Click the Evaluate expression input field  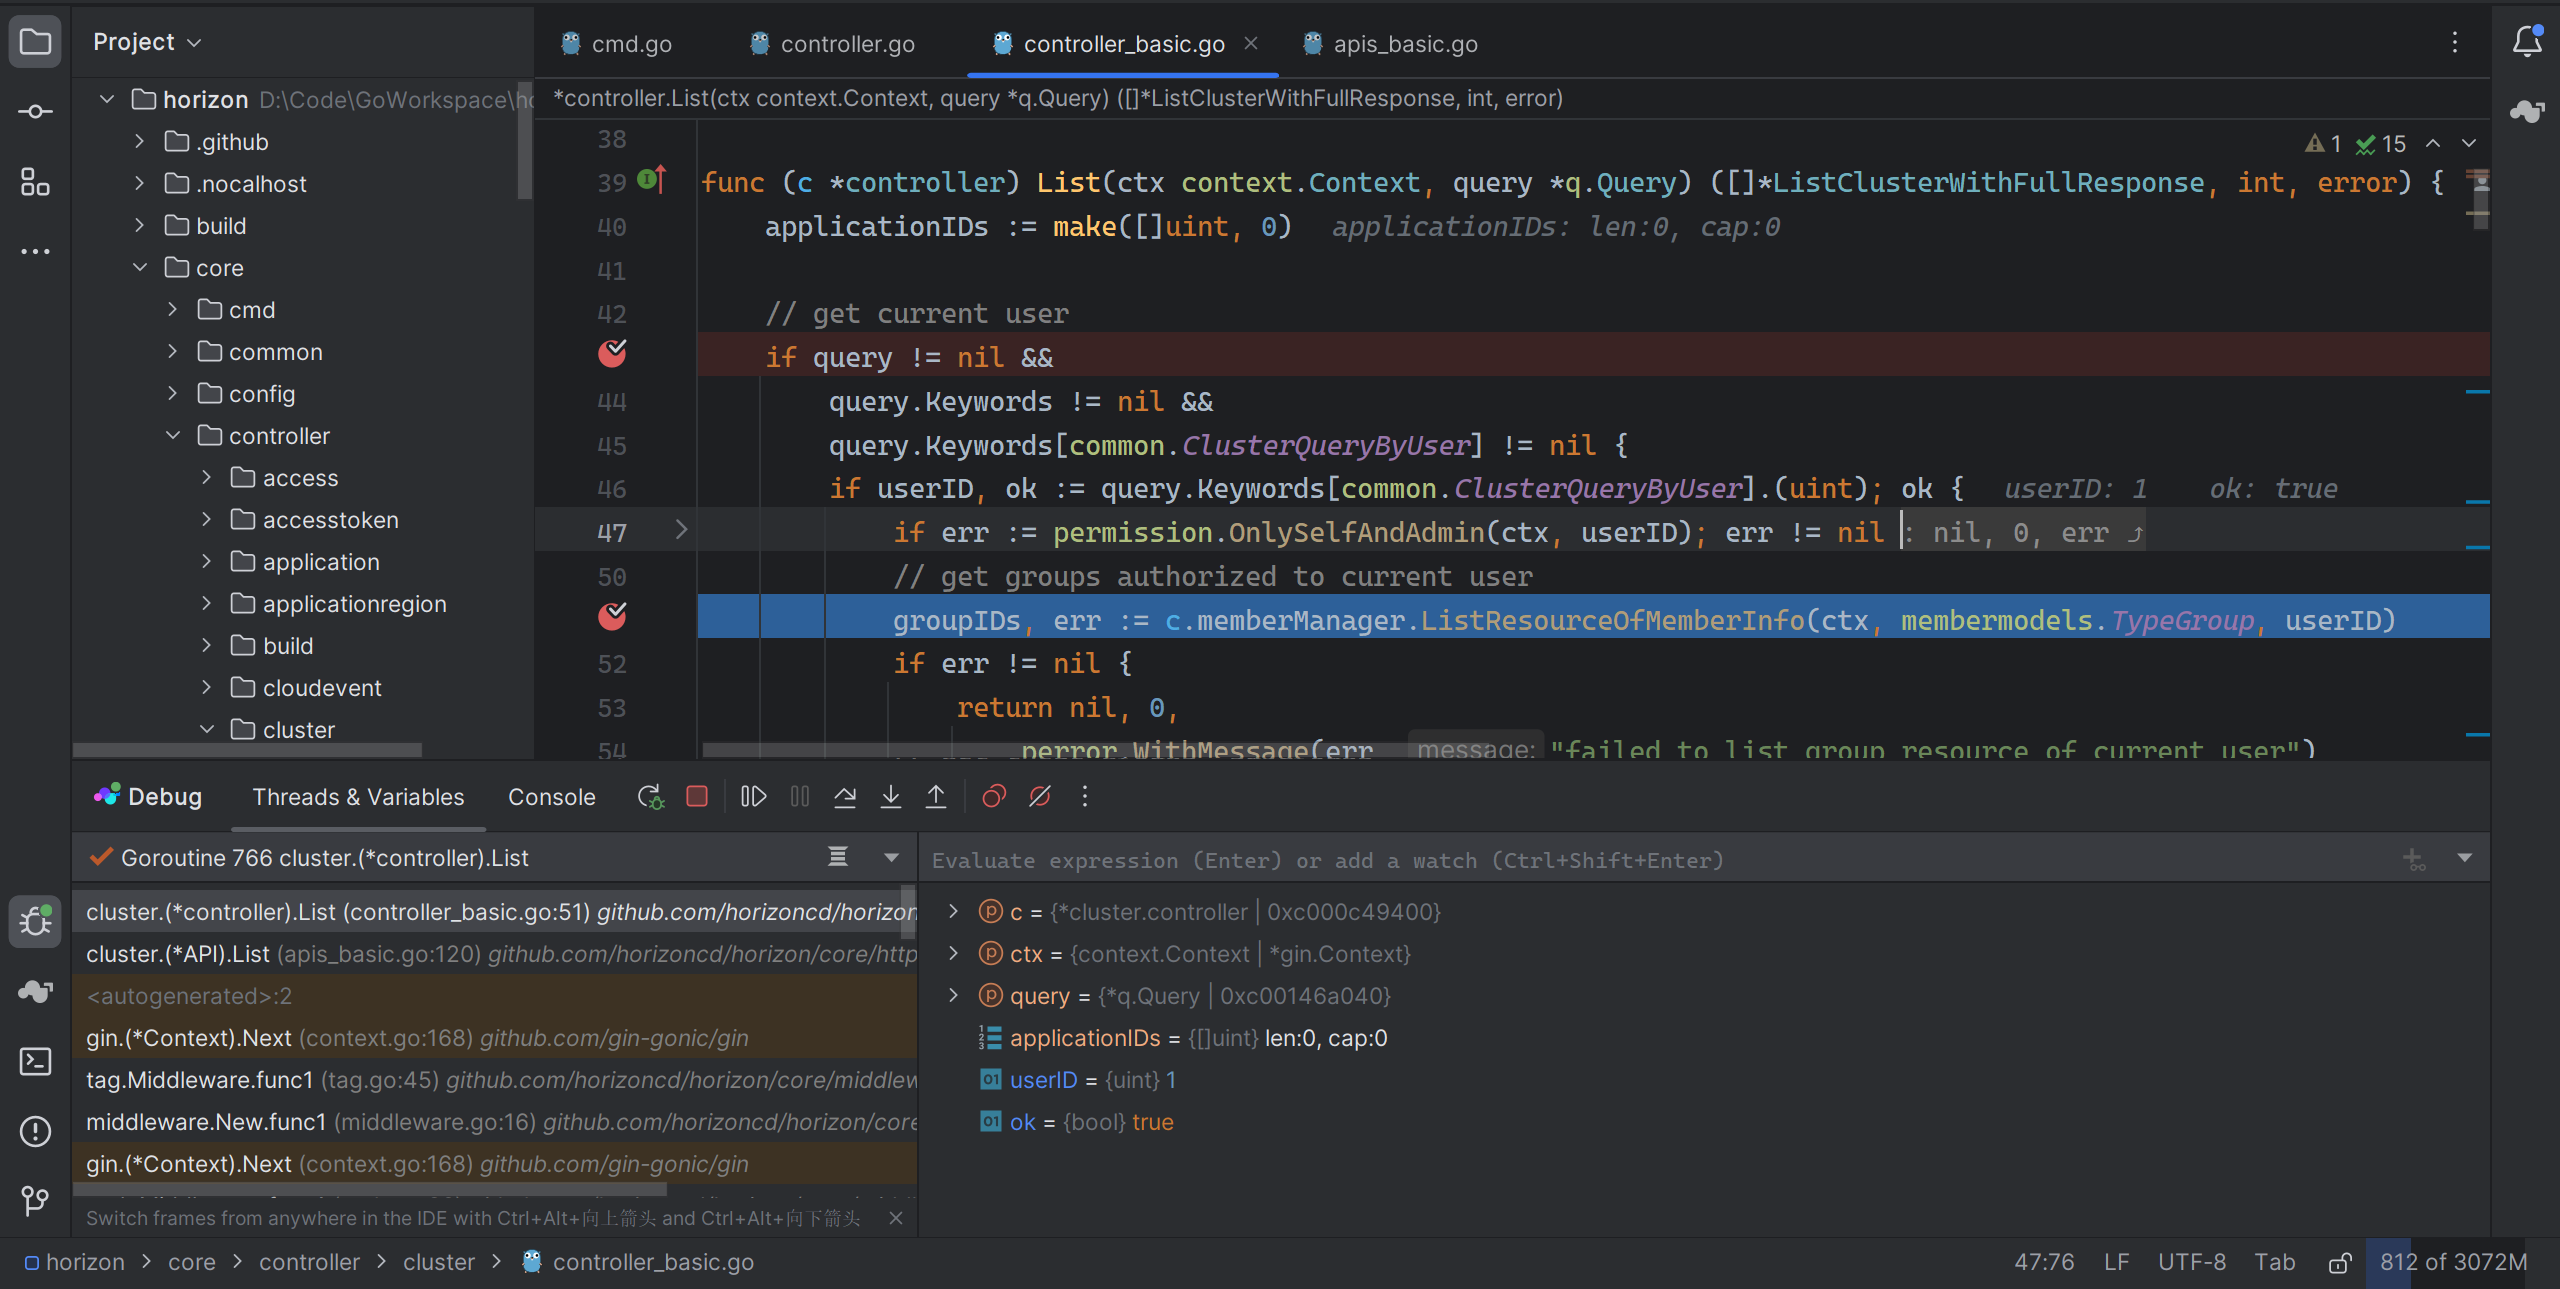click(1660, 860)
